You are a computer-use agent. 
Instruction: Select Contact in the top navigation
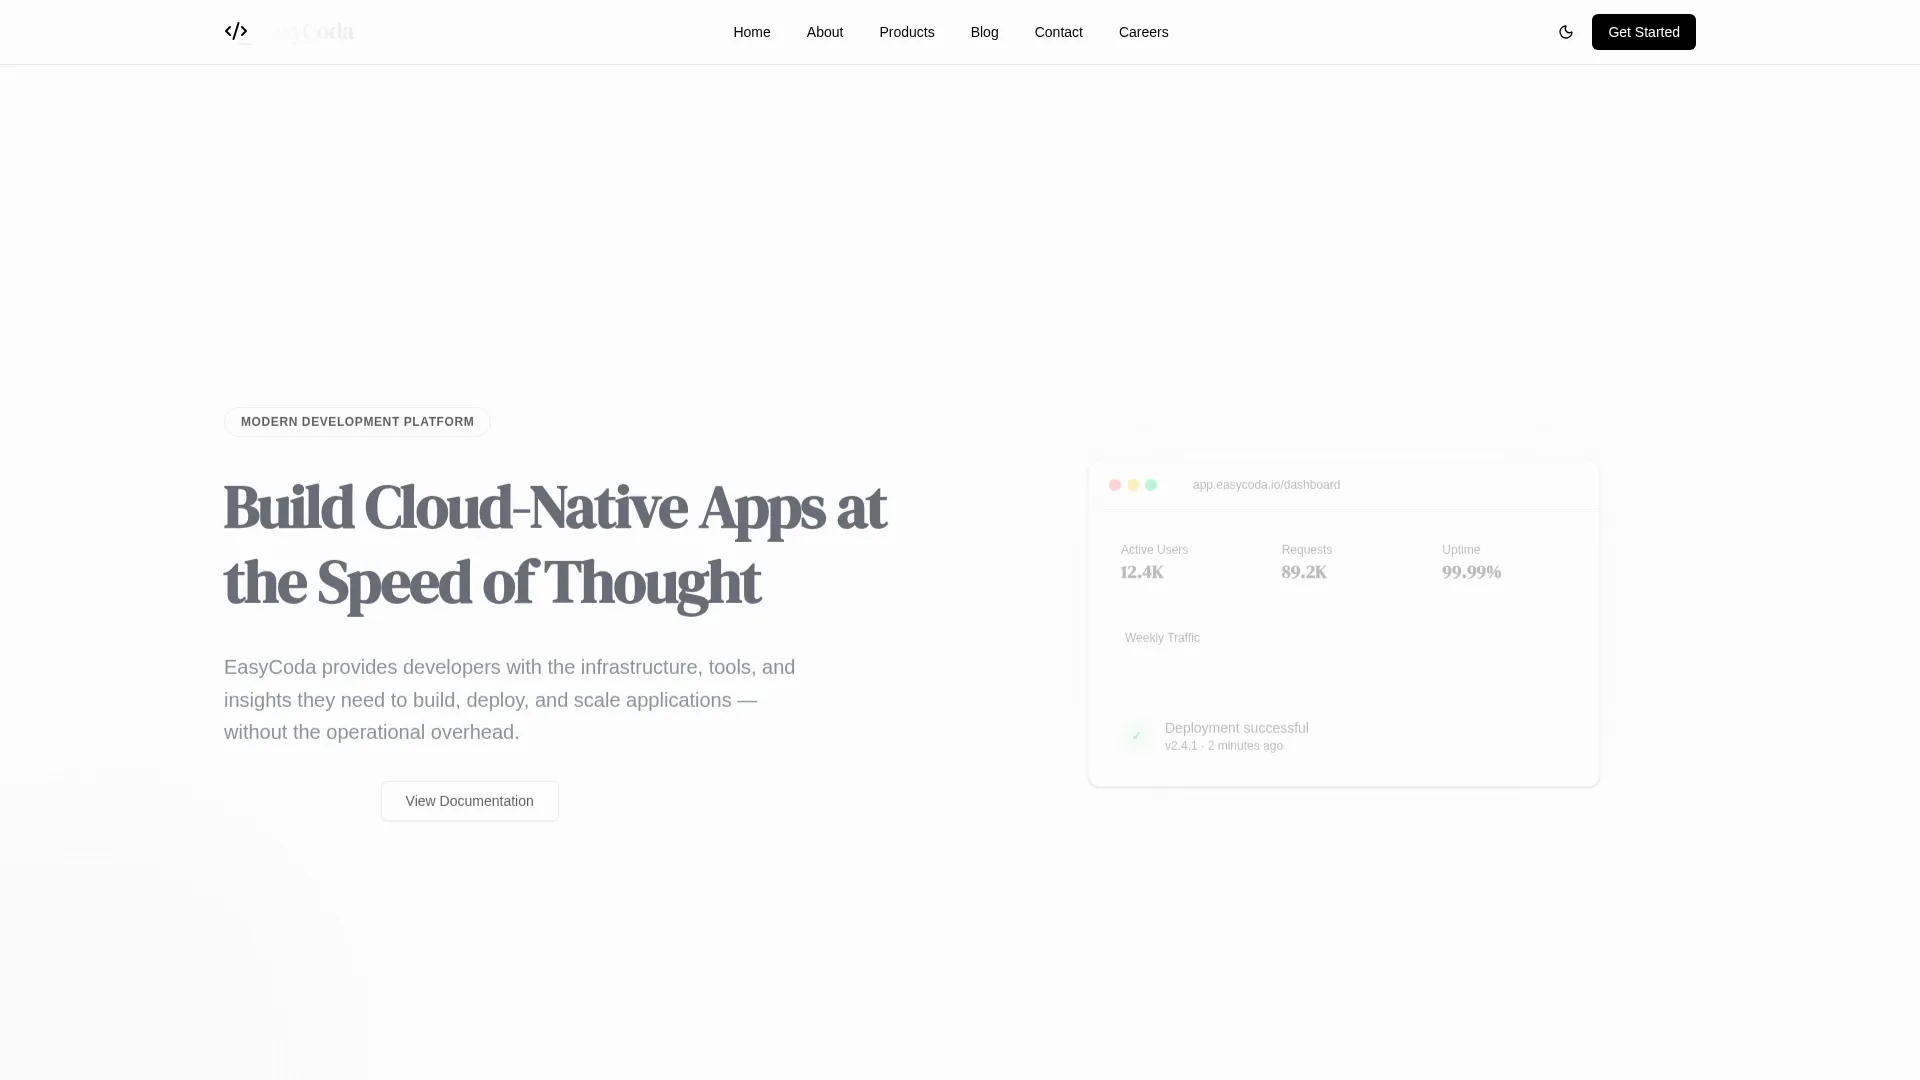pyautogui.click(x=1059, y=32)
